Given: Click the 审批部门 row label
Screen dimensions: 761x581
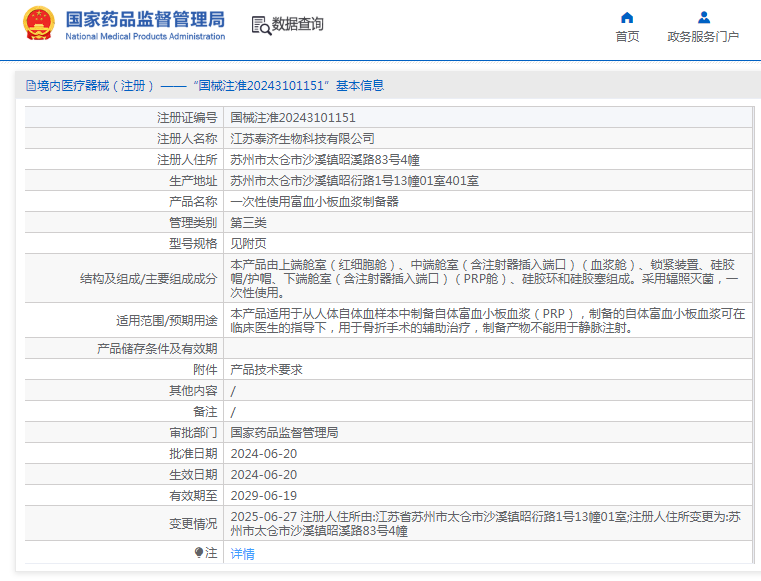Looking at the screenshot, I should click(x=193, y=432).
